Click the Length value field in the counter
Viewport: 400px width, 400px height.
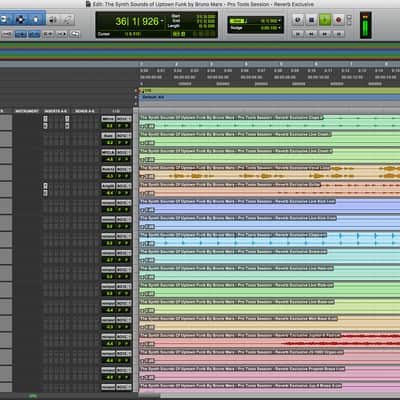(x=207, y=26)
